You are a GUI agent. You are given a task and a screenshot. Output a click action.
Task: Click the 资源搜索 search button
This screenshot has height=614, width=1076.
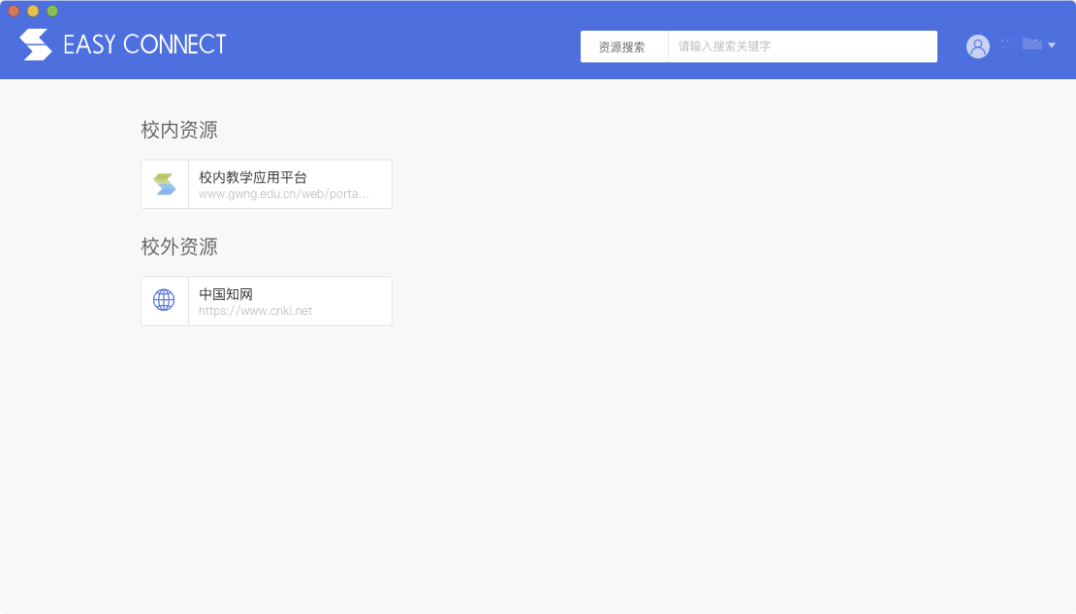(623, 47)
